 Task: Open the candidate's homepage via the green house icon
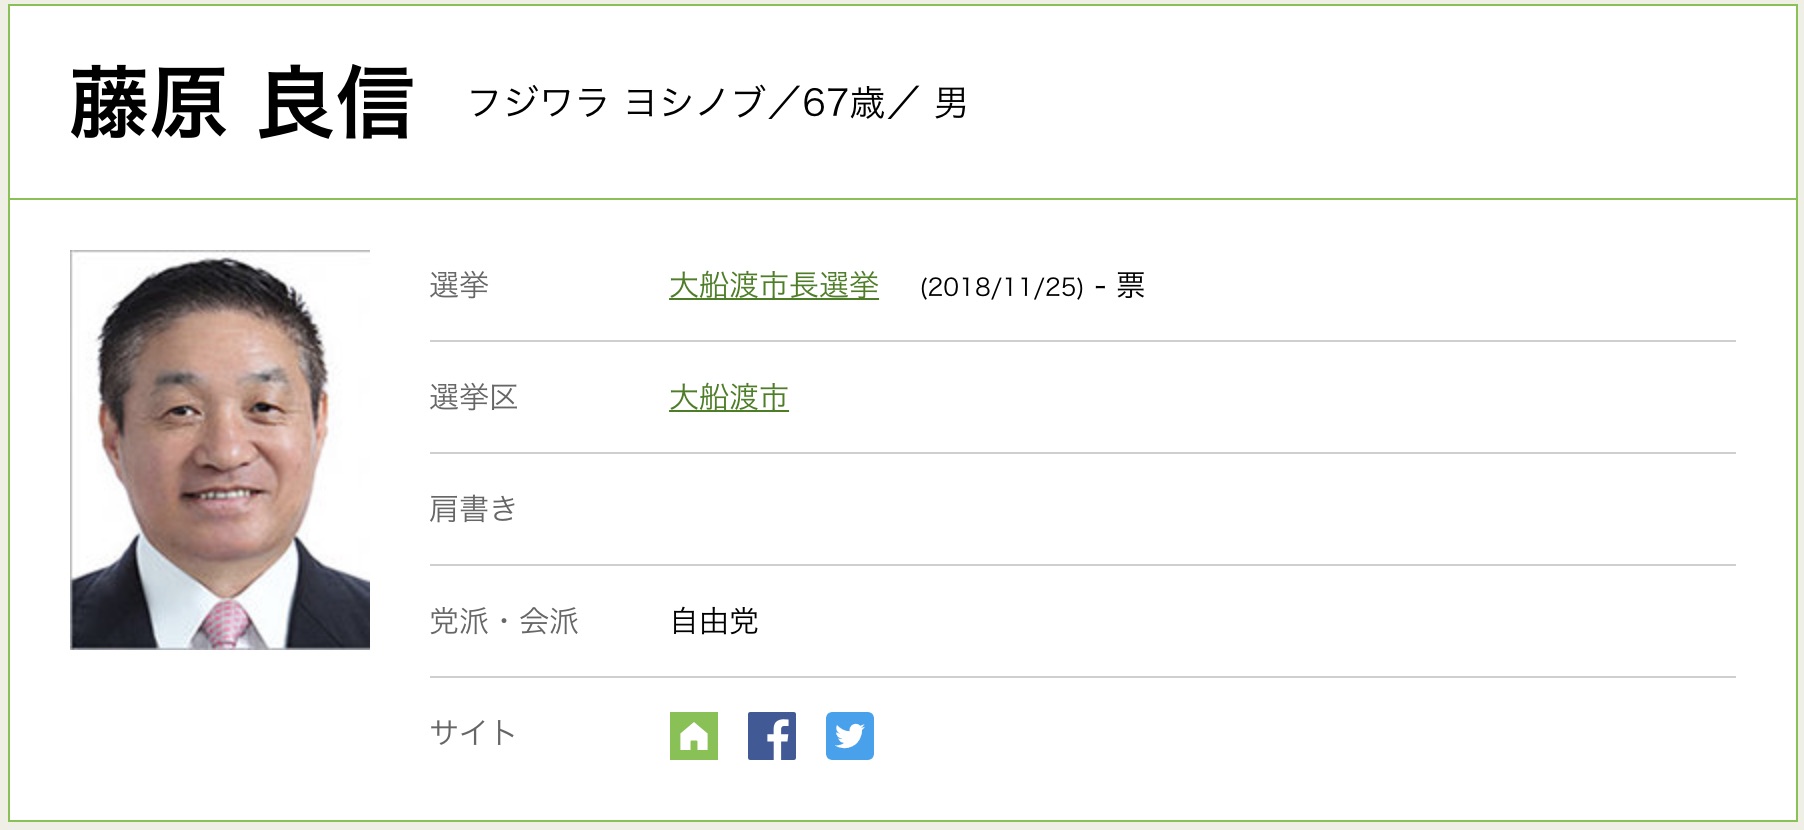pos(694,736)
